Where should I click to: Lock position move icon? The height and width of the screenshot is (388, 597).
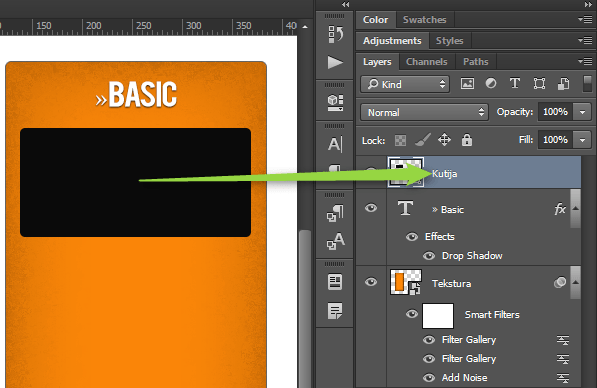click(x=444, y=140)
